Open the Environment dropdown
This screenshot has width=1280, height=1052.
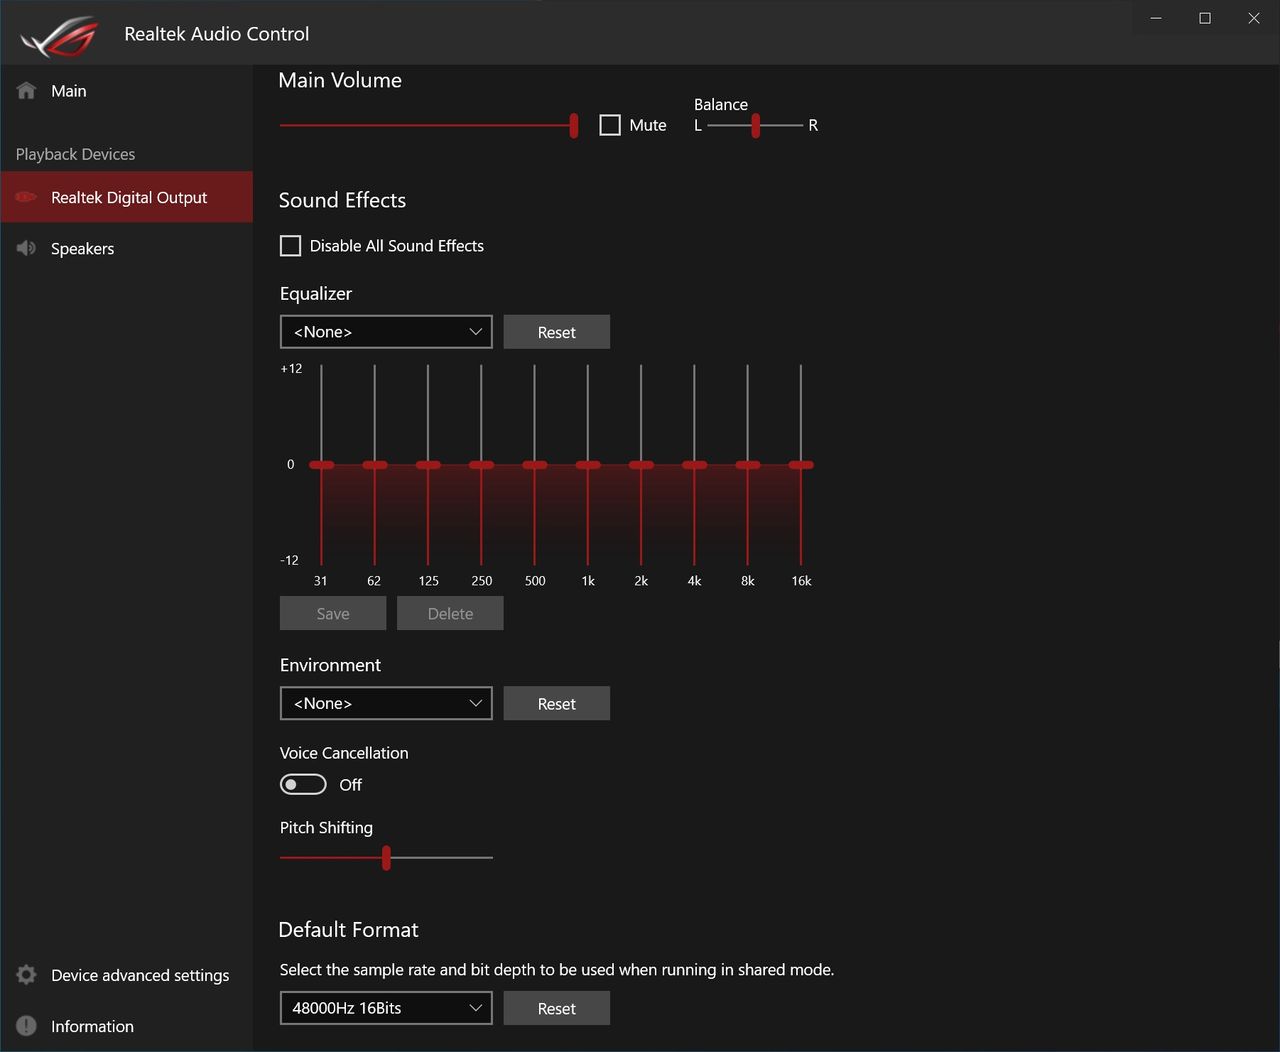(x=386, y=703)
